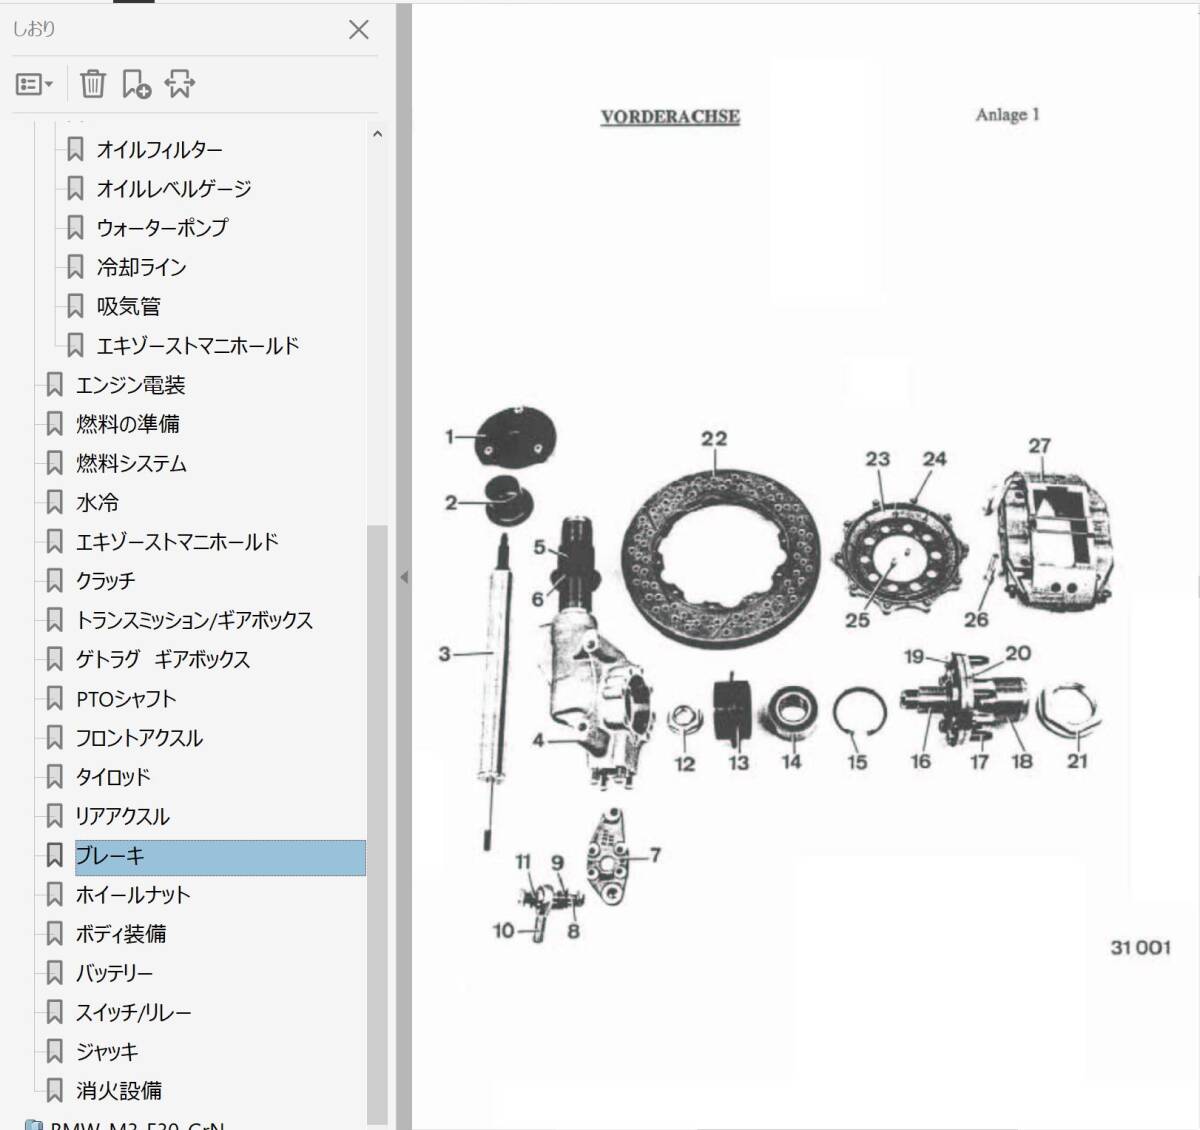1200x1130 pixels.
Task: Select the スイッチ/リレー bookmark
Action: click(133, 1012)
